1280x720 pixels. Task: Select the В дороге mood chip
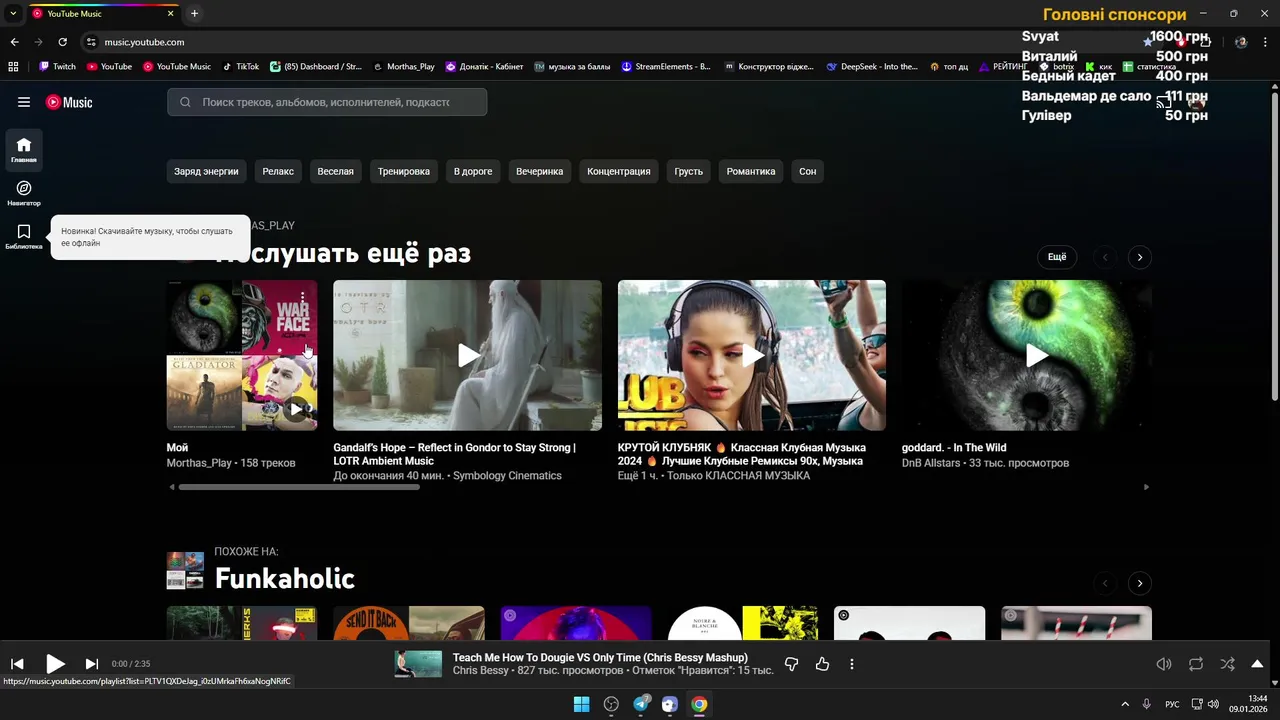coord(473,171)
